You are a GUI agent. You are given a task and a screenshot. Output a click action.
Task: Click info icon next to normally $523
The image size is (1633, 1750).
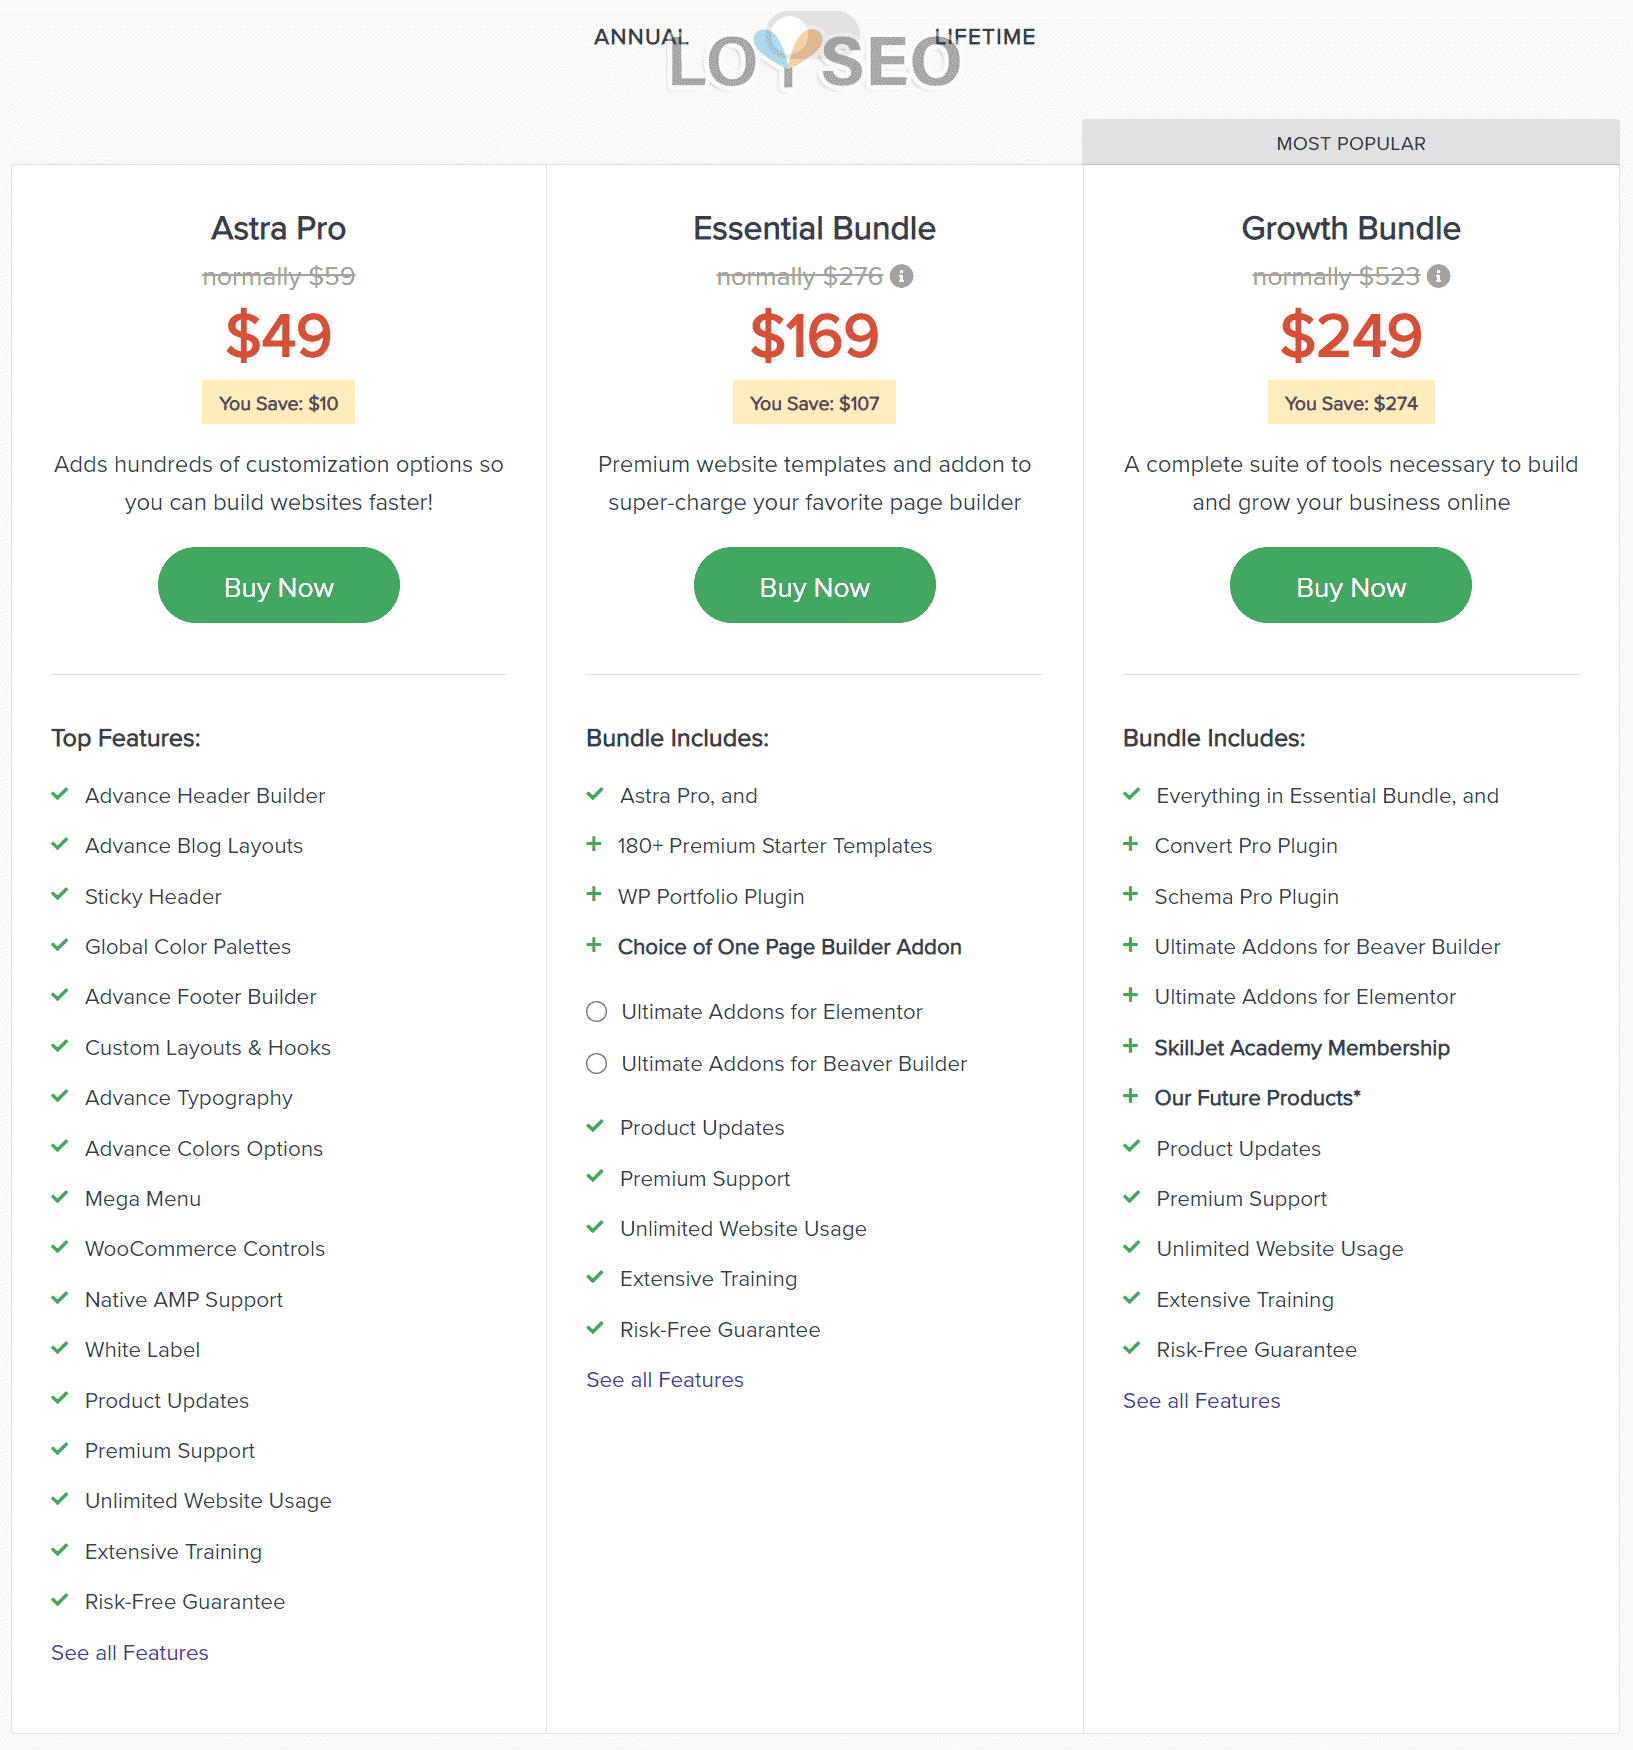pos(1438,276)
